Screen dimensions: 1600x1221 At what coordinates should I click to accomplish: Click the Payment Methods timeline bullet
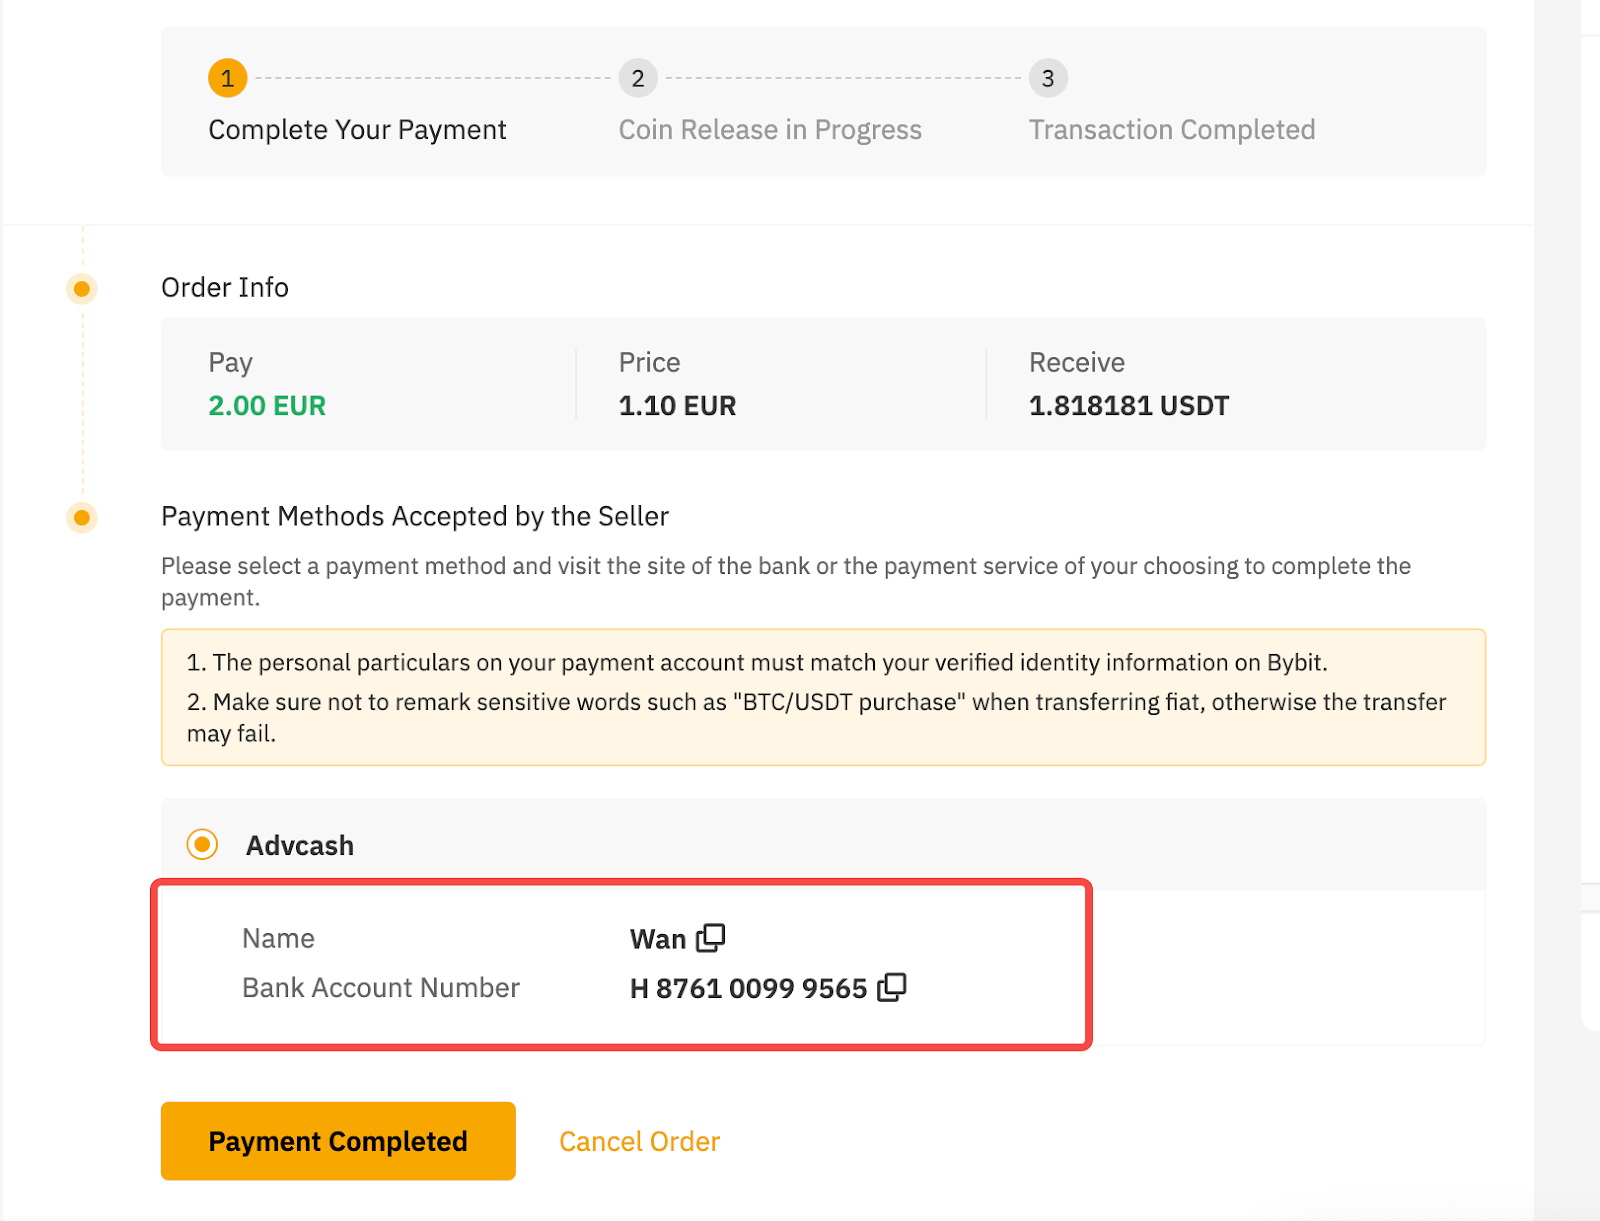click(x=82, y=517)
